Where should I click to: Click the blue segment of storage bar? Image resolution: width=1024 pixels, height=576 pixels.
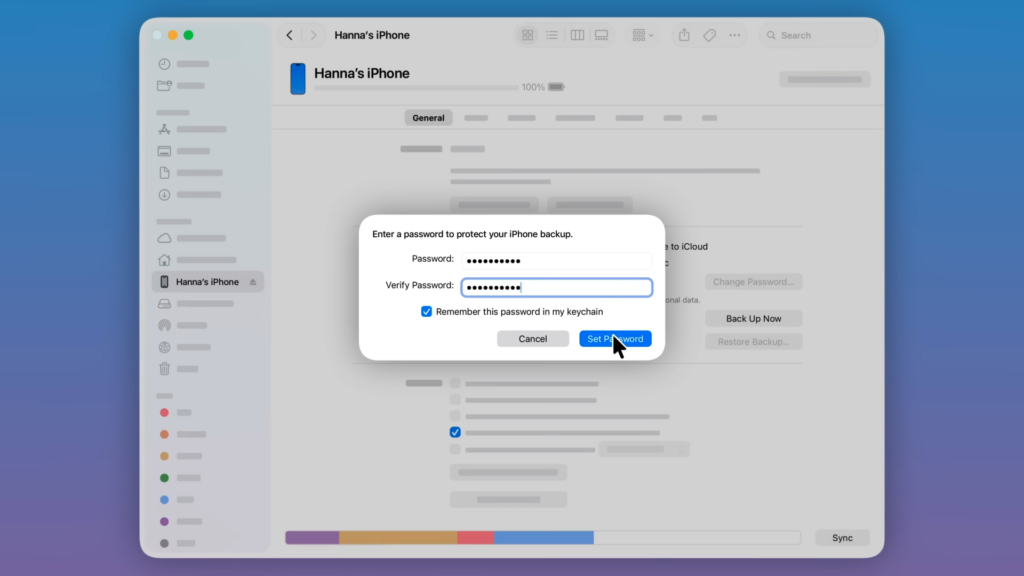(x=543, y=537)
